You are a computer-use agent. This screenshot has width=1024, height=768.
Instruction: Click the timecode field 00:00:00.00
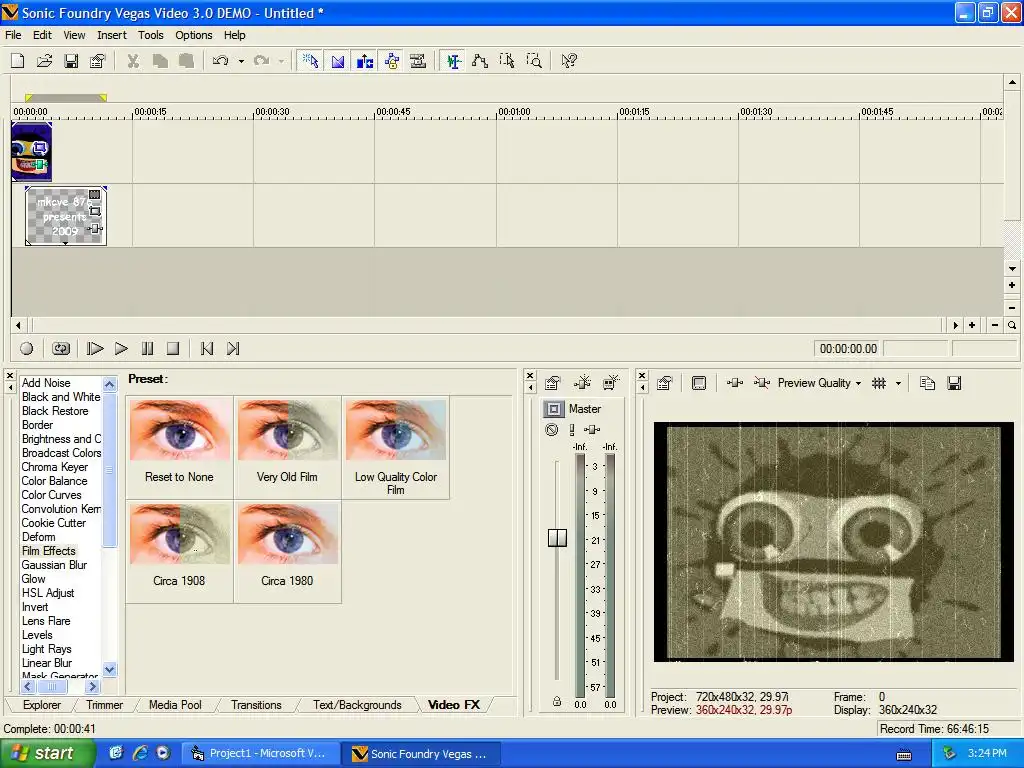click(x=848, y=349)
